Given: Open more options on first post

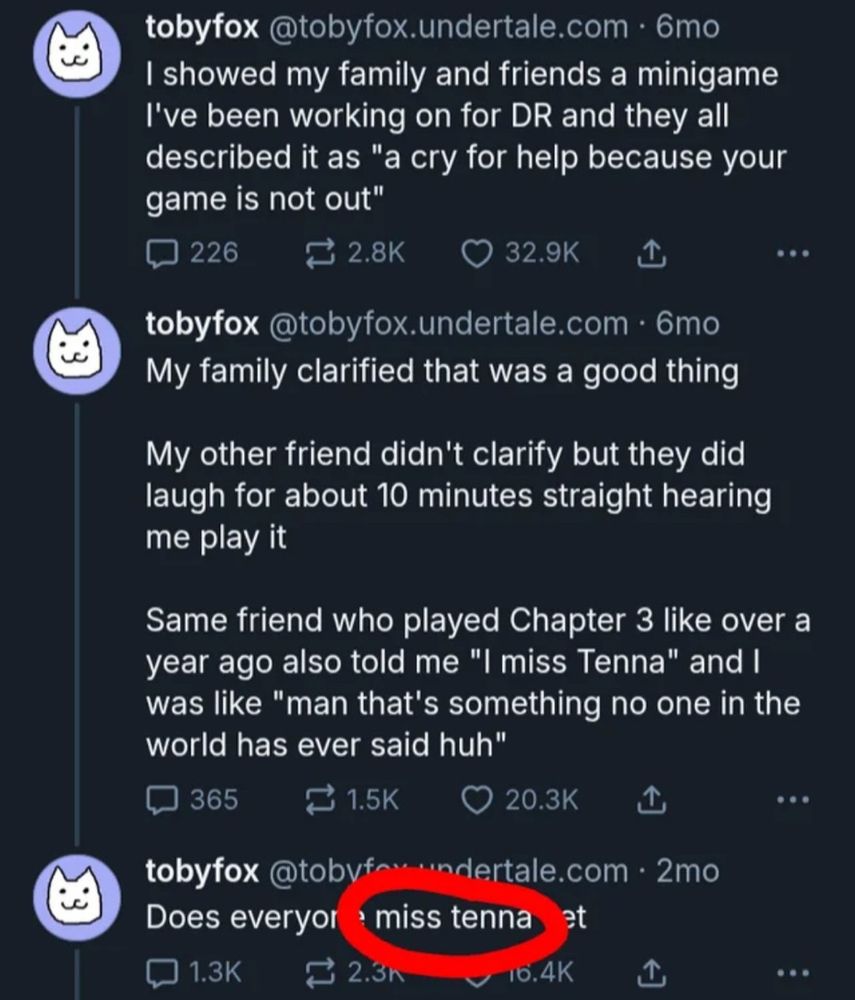Looking at the screenshot, I should [793, 254].
